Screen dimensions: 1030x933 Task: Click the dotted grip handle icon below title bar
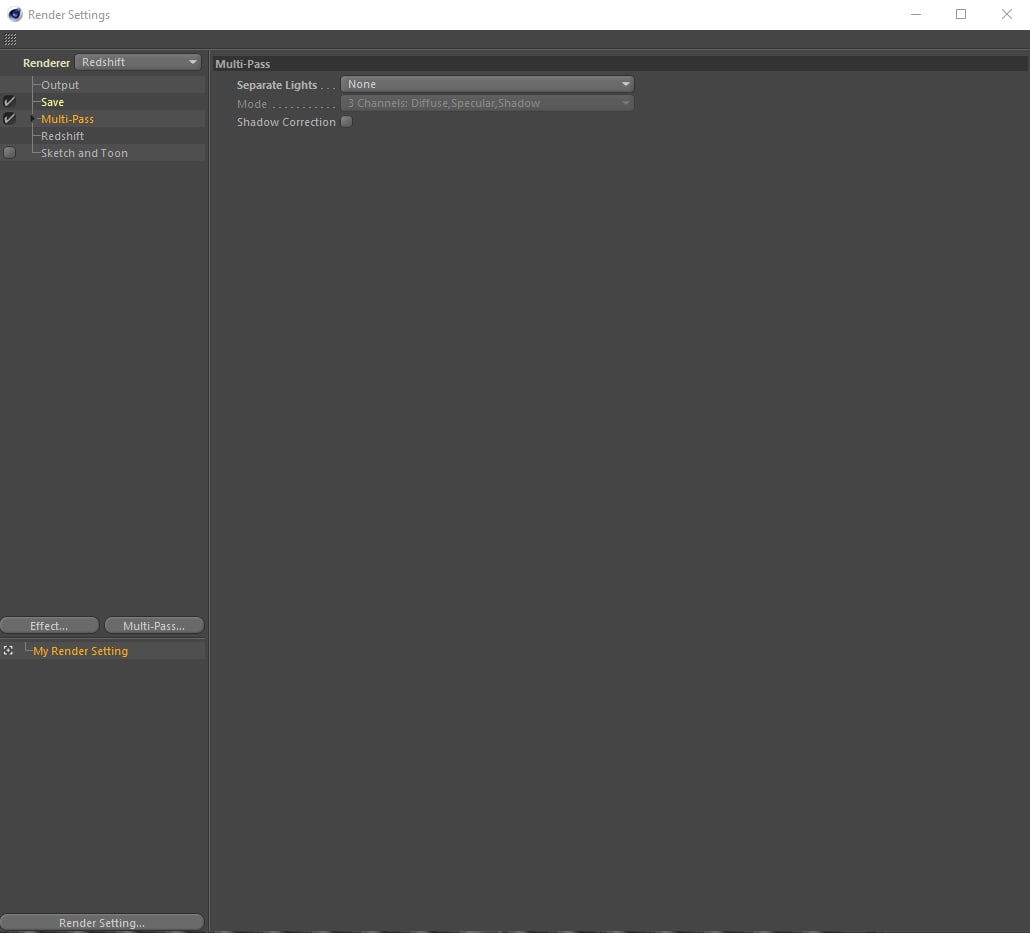[11, 39]
